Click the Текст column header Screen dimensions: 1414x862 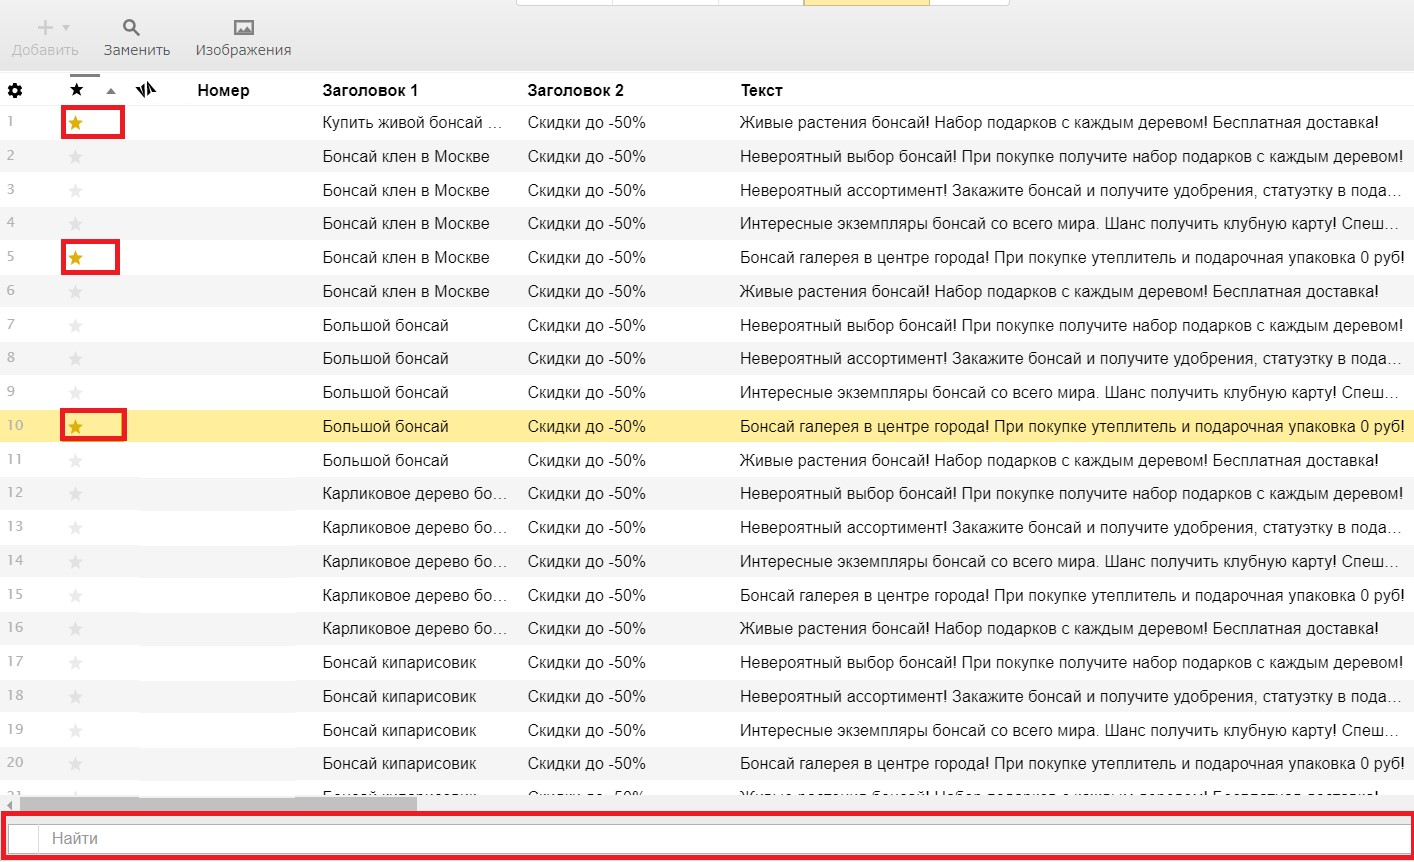click(761, 90)
